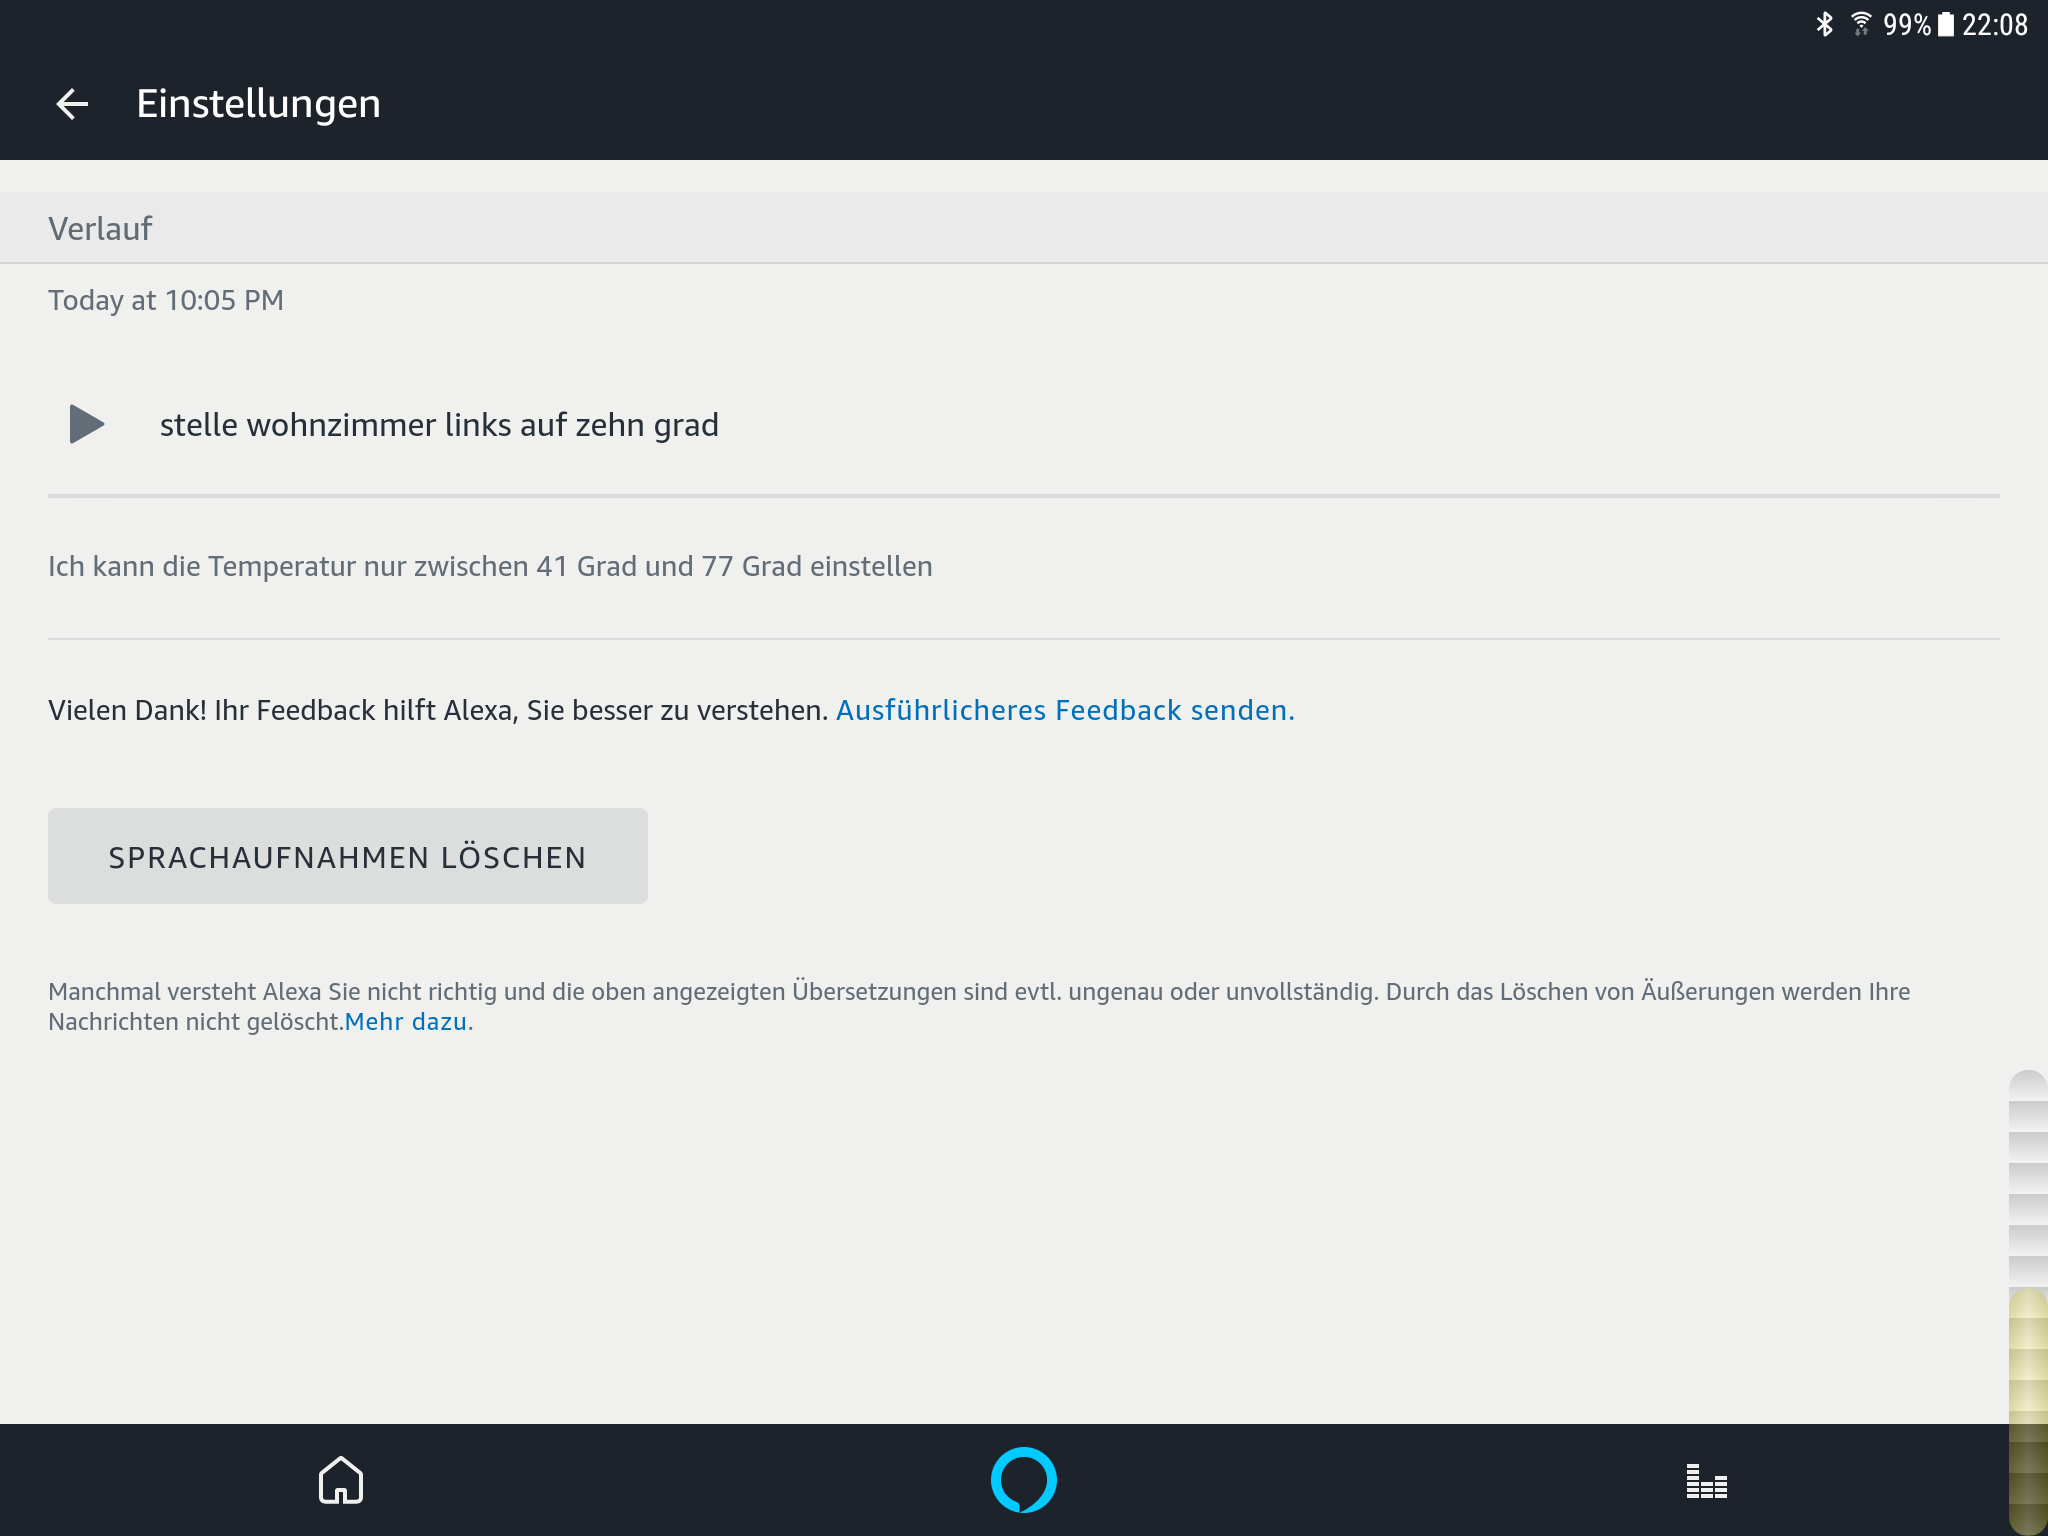Viewport: 2048px width, 1536px height.
Task: Tap the yellow edge handle segment
Action: (2028, 1410)
